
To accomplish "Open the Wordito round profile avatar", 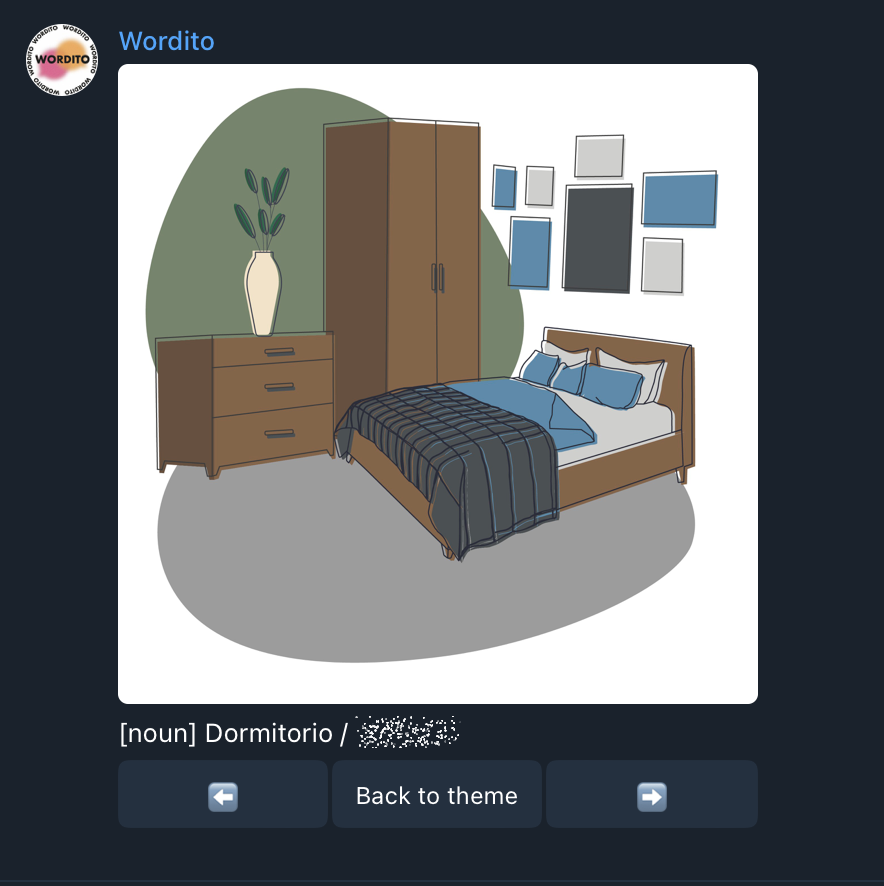I will pyautogui.click(x=62, y=59).
